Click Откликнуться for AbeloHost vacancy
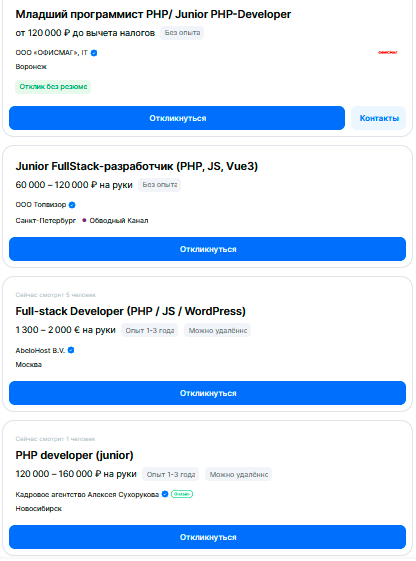This screenshot has width=416, height=561. click(x=207, y=393)
